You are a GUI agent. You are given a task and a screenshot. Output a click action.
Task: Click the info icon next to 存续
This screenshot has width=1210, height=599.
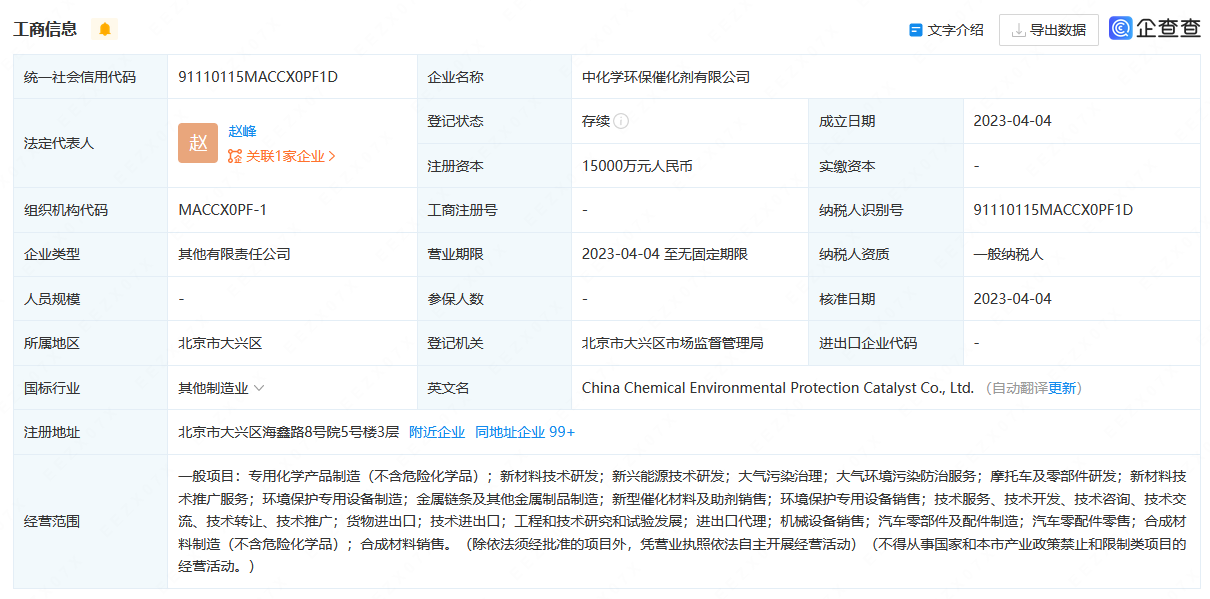coord(621,121)
